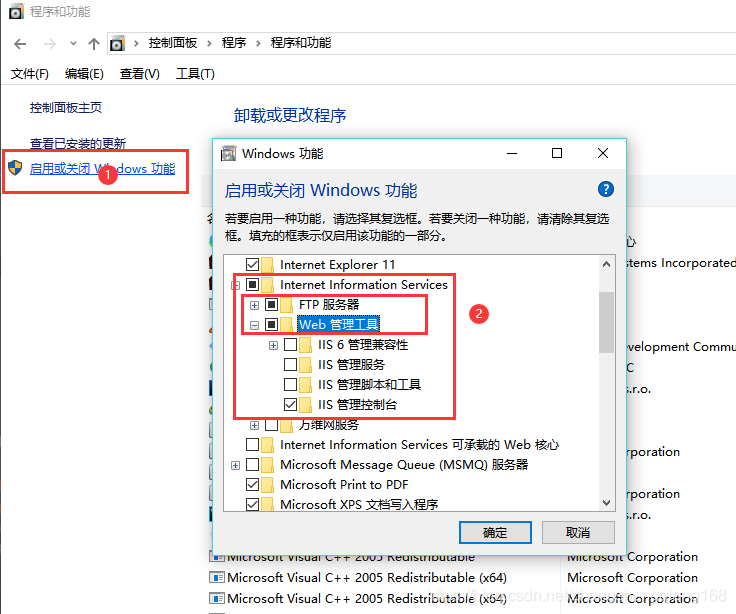Click folder icon of IIS 管理控制台

pos(306,405)
